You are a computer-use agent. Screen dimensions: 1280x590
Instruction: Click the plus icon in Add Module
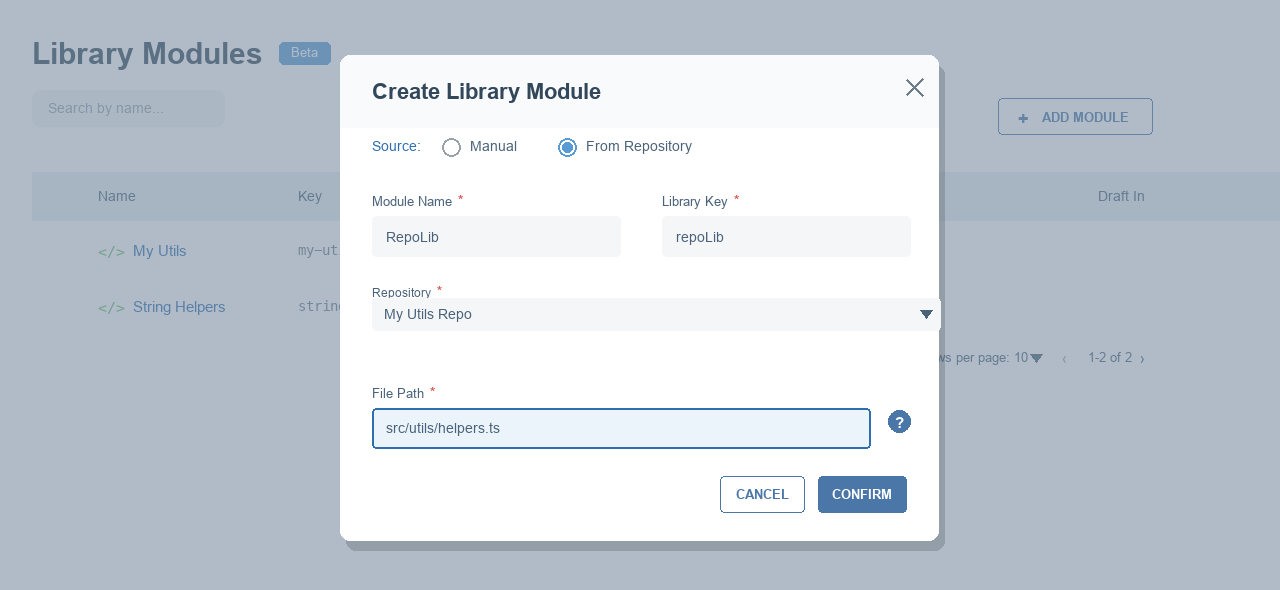point(1023,118)
